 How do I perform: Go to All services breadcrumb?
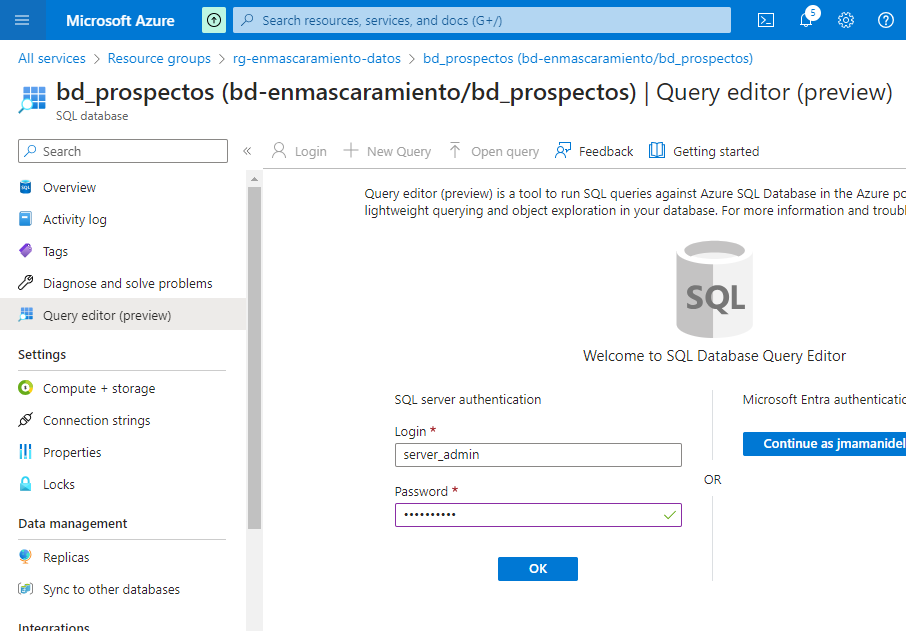51,58
